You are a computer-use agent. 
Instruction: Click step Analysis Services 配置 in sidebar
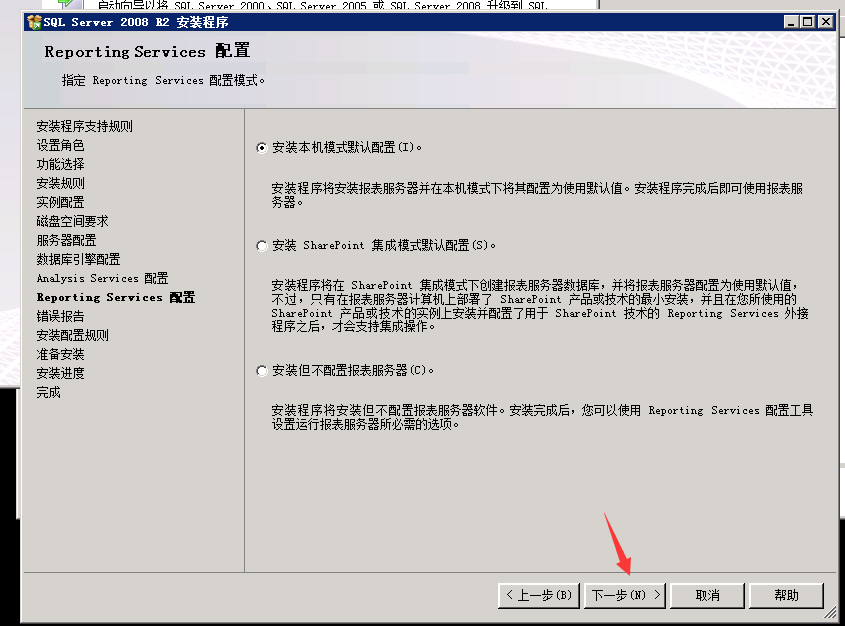click(102, 278)
